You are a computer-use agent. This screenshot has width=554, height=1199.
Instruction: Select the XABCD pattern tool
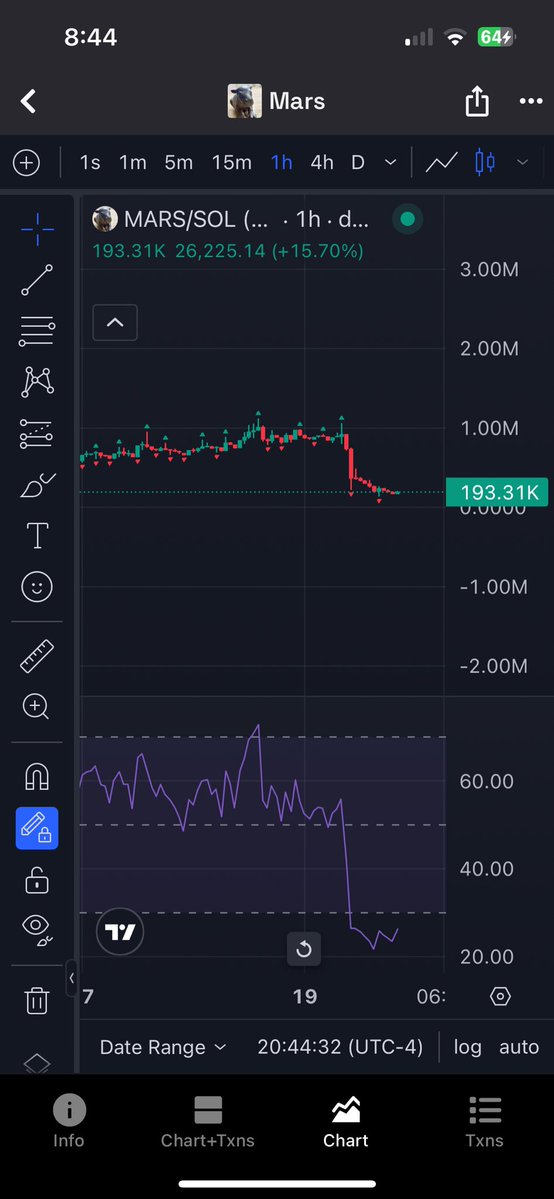pyautogui.click(x=37, y=382)
